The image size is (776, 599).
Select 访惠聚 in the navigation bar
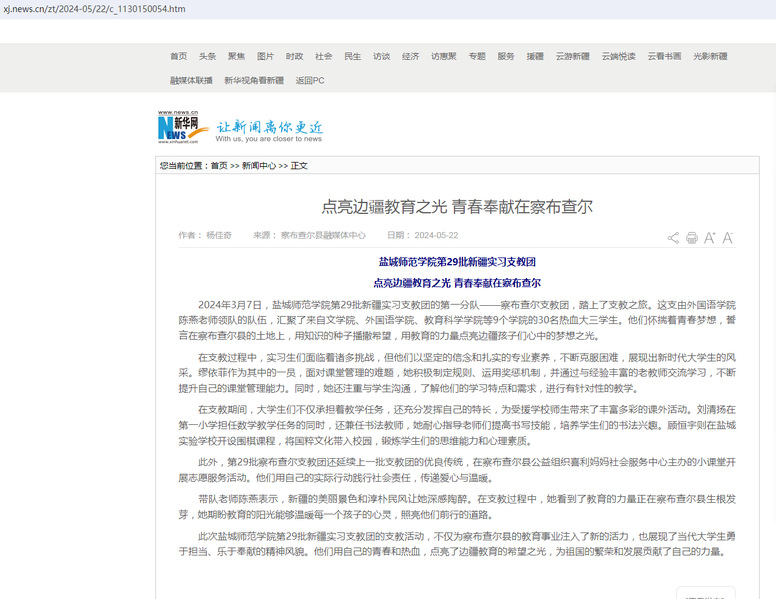[444, 56]
